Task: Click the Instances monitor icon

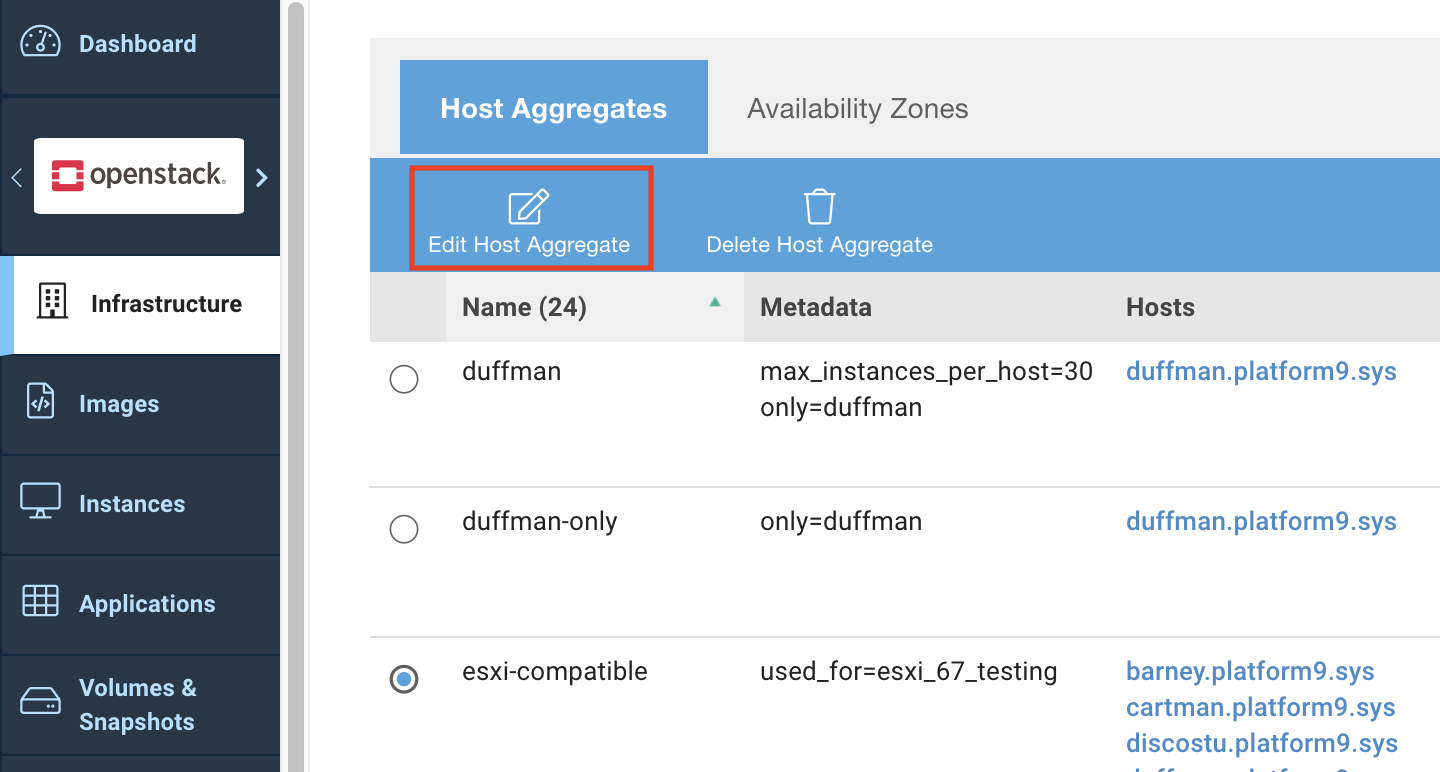Action: pos(41,501)
